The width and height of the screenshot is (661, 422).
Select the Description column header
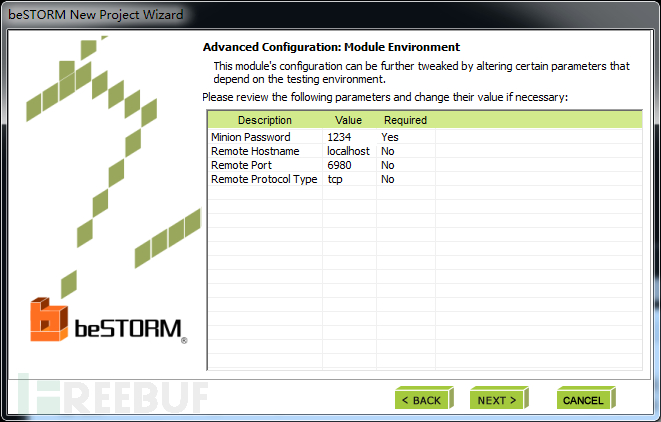tap(265, 120)
